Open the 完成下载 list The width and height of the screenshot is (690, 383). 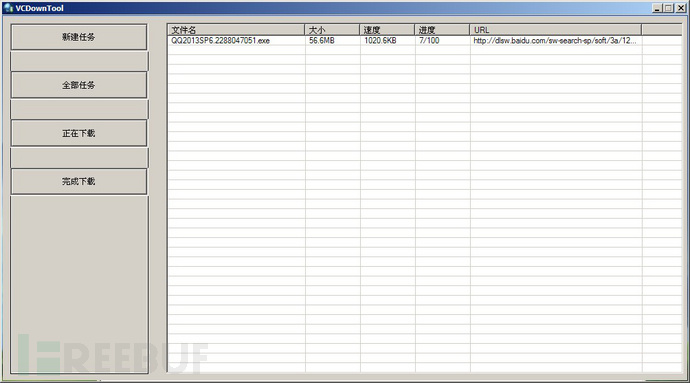[79, 181]
